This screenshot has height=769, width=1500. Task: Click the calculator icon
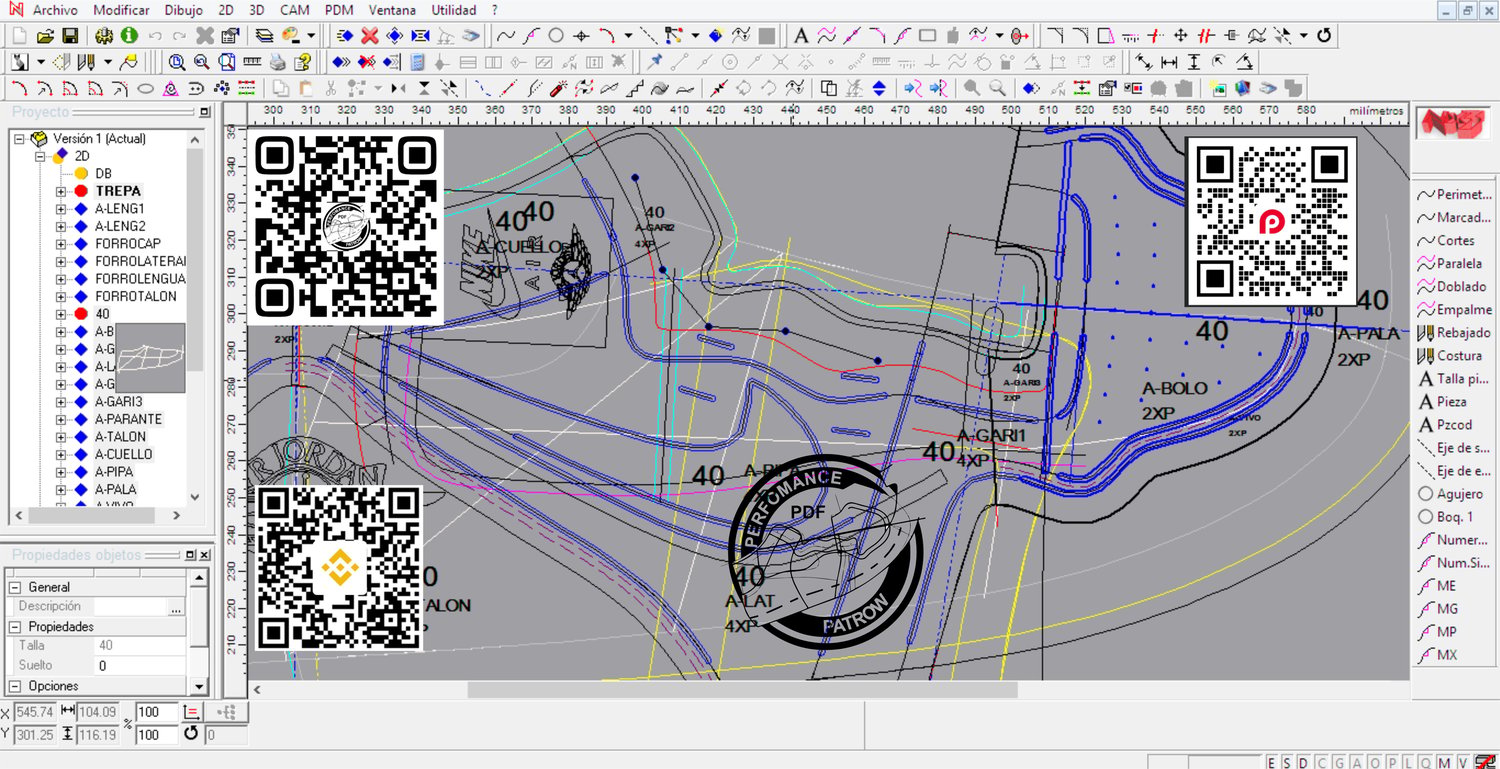(418, 62)
